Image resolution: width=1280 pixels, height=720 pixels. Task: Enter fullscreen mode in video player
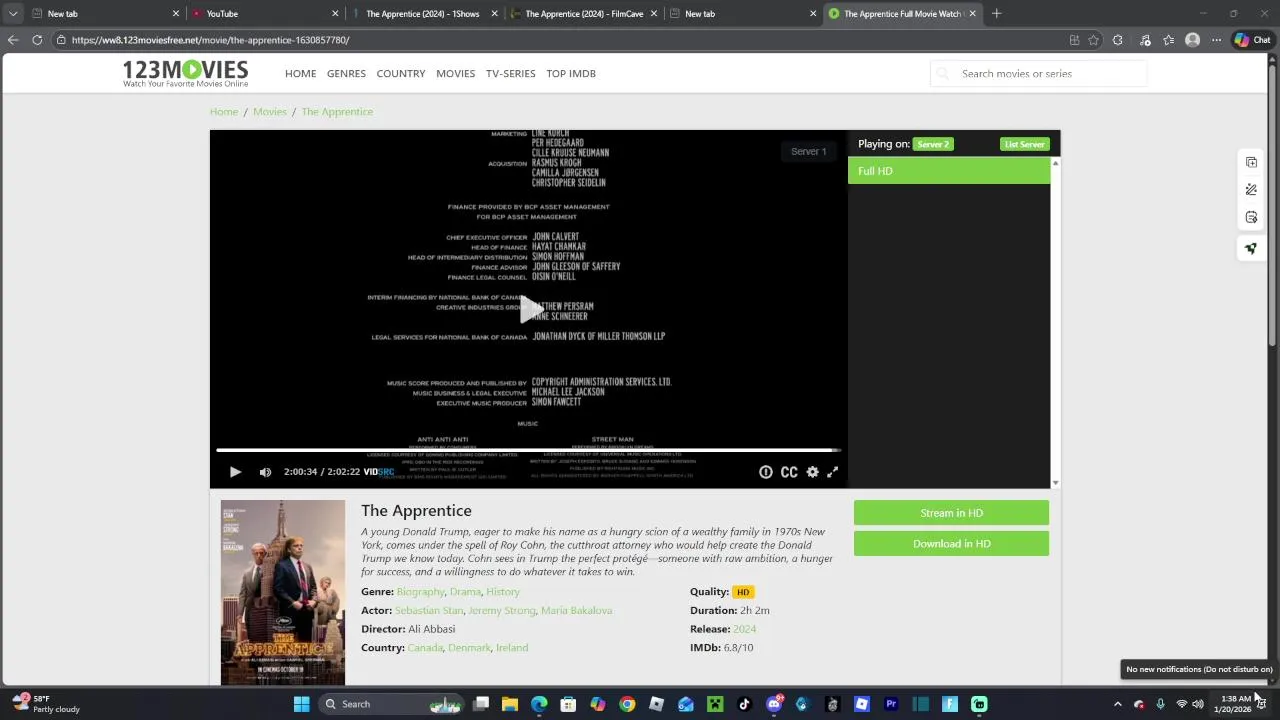[x=832, y=472]
